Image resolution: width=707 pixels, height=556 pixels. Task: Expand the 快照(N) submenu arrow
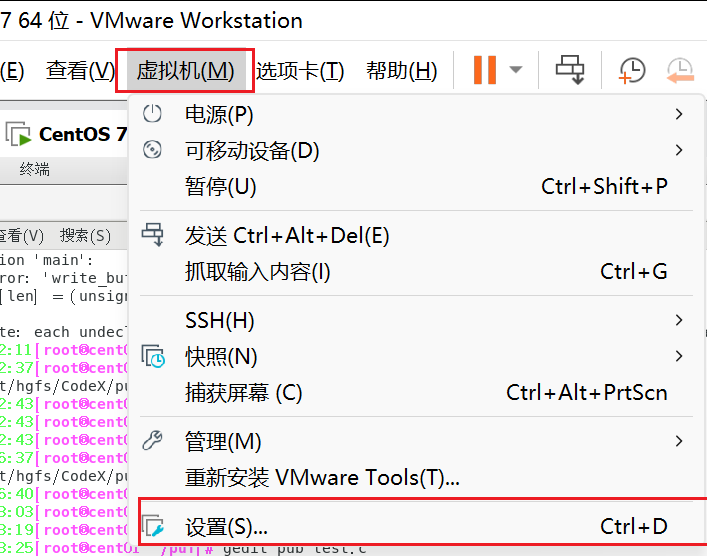tap(679, 356)
